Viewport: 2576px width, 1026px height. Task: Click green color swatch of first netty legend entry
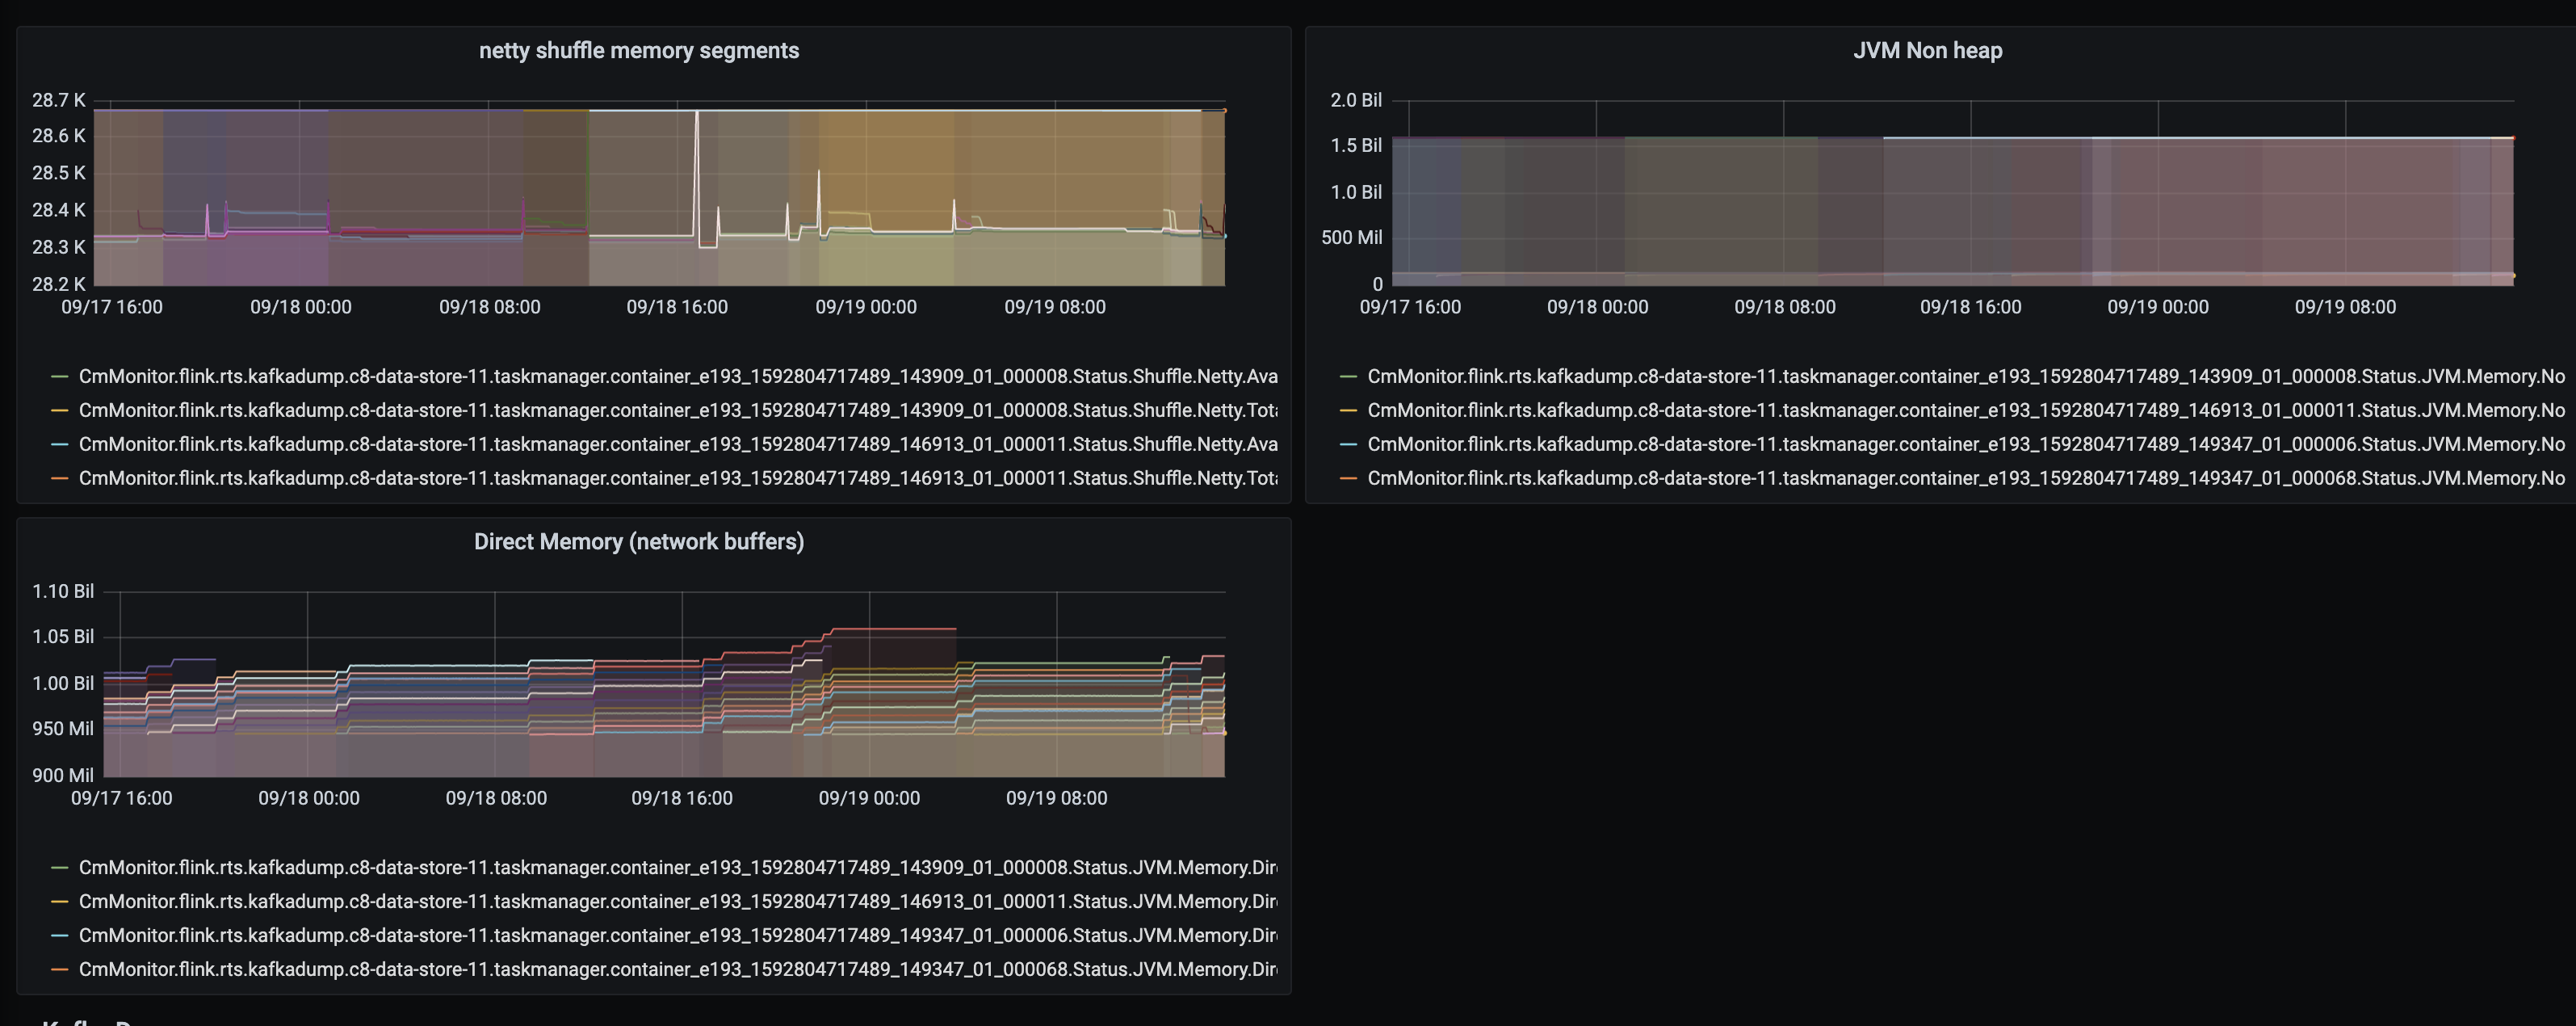(x=59, y=377)
